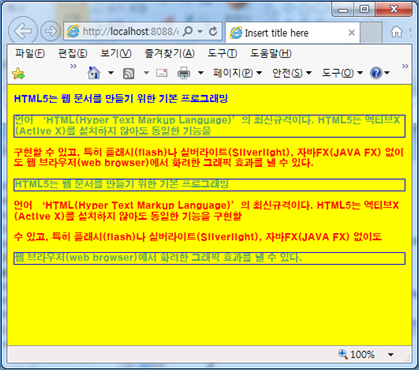Close the 'Insert title here' tab

(352, 33)
